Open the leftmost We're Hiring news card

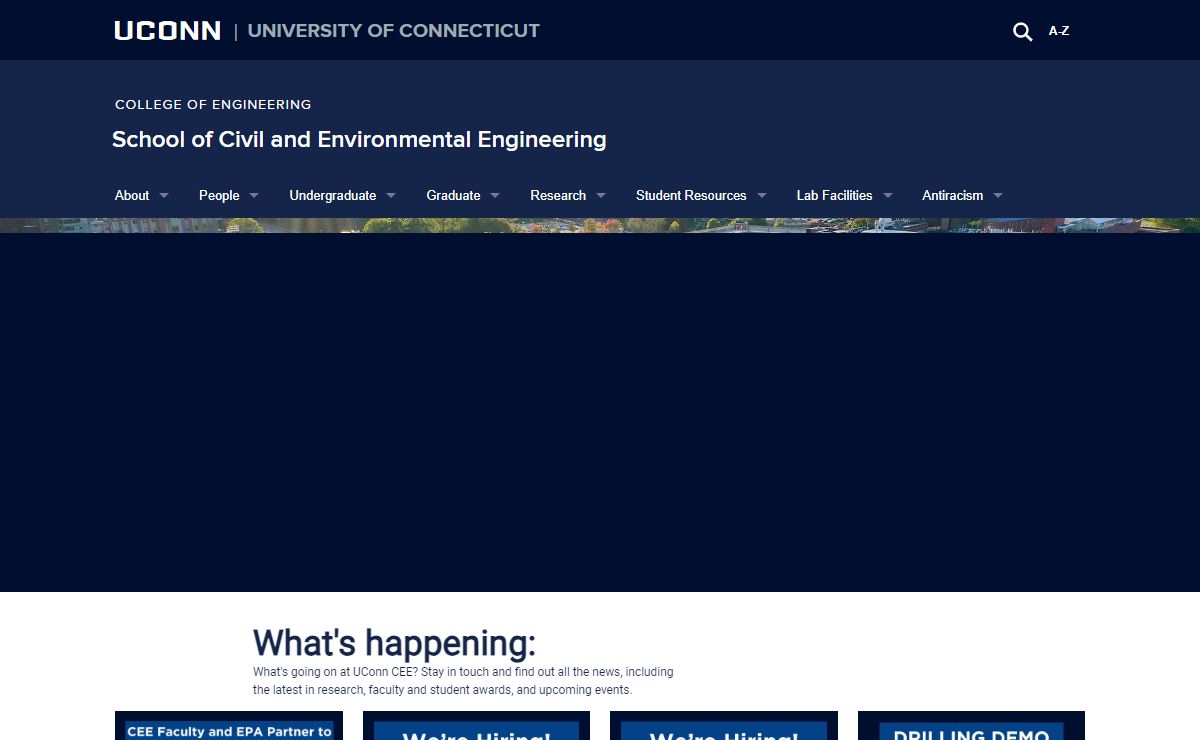[x=476, y=728]
